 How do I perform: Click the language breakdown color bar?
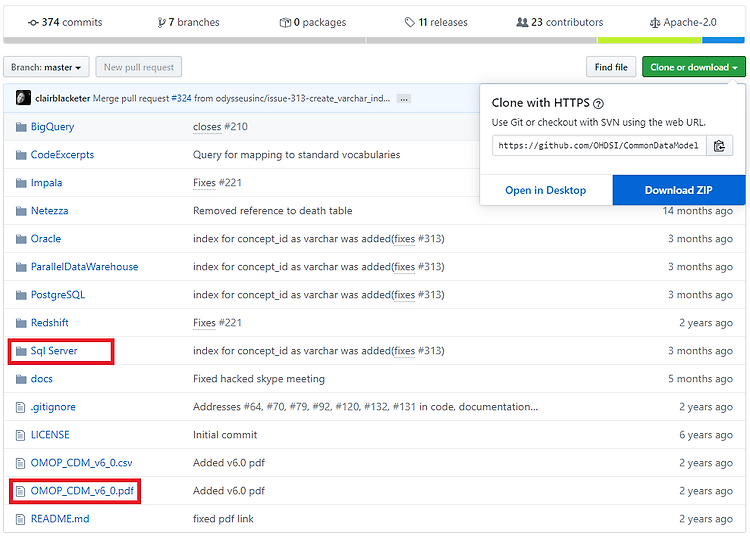[x=374, y=40]
